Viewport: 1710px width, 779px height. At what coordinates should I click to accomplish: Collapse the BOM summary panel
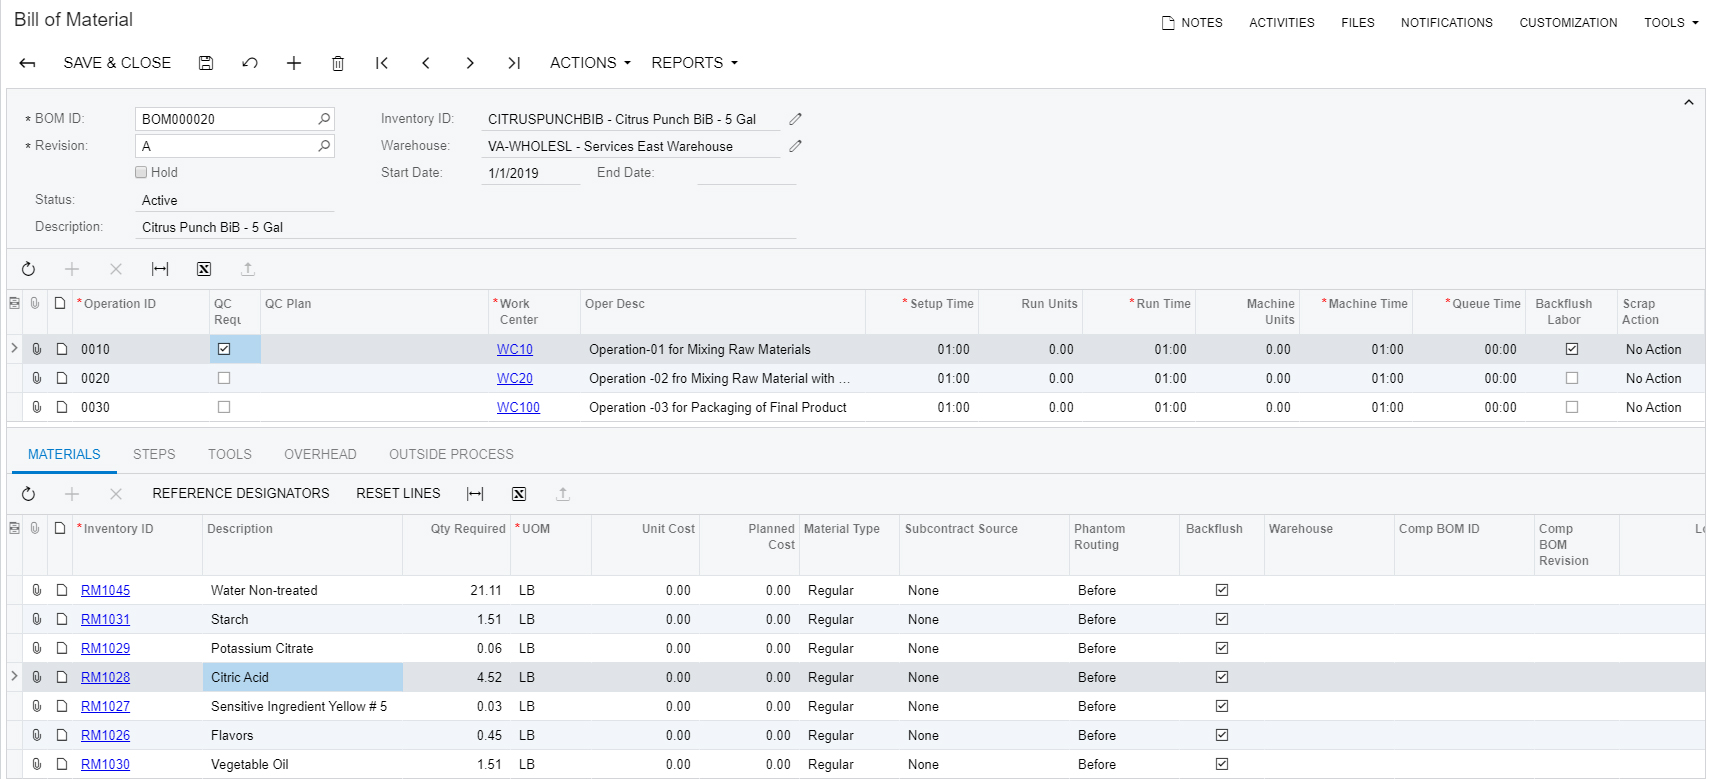point(1688,102)
